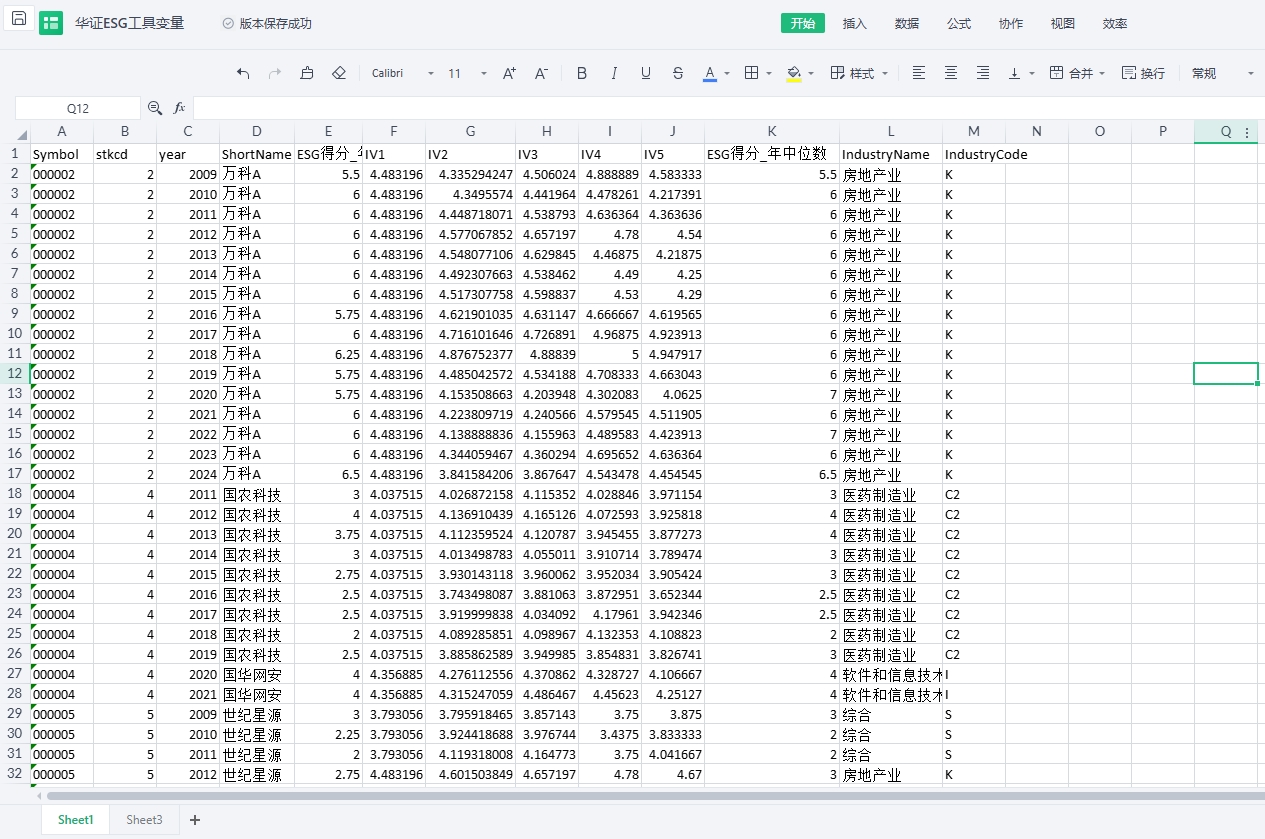Screen dimensions: 1265x839
Task: Open the 常规 number format dropdown
Action: (x=1222, y=73)
